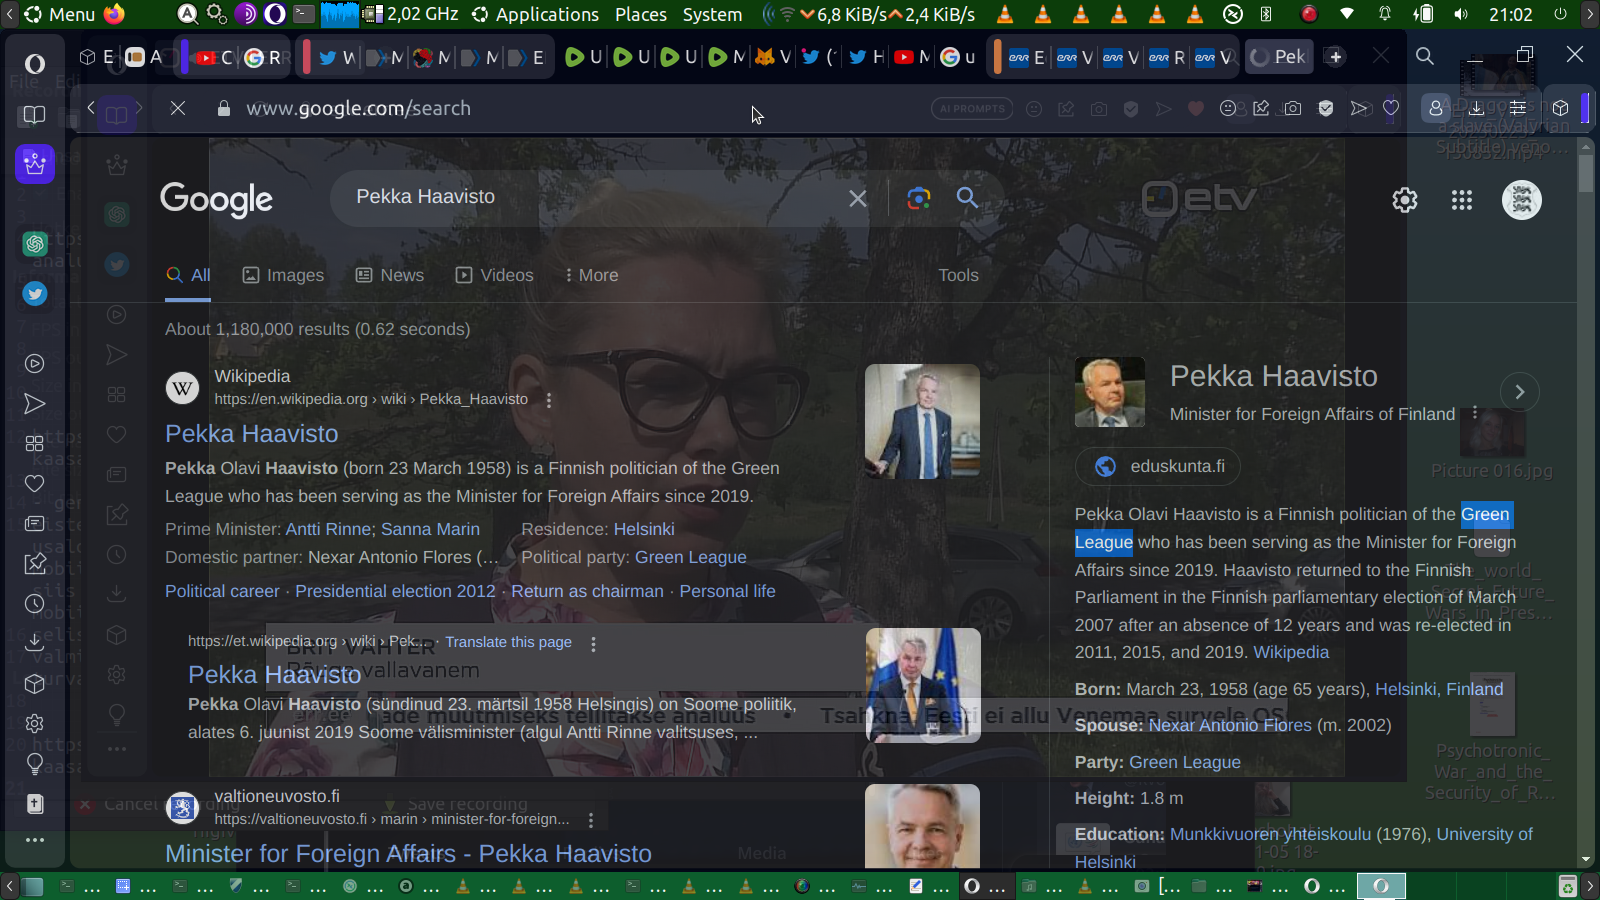Show next knowledge panel image chevron
1600x900 pixels.
tap(1520, 392)
